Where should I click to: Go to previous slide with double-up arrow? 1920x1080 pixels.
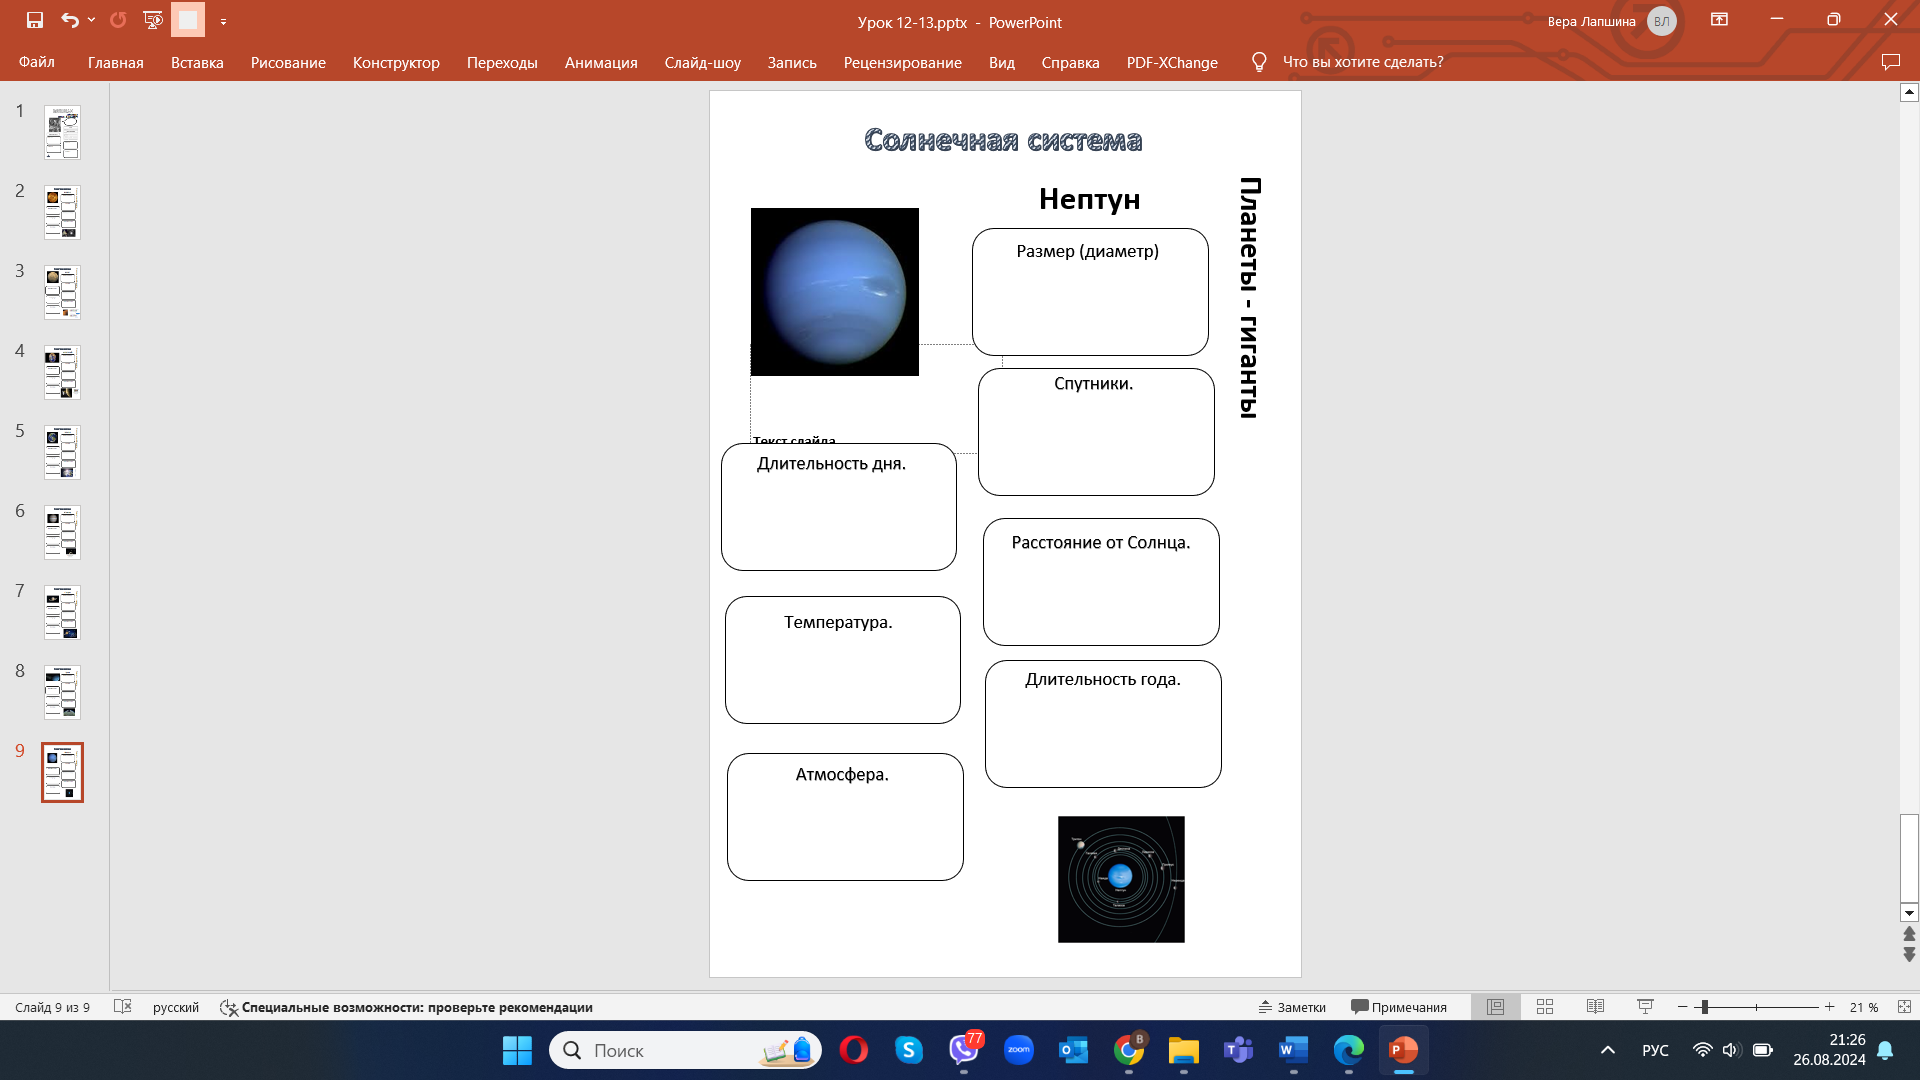tap(1909, 934)
